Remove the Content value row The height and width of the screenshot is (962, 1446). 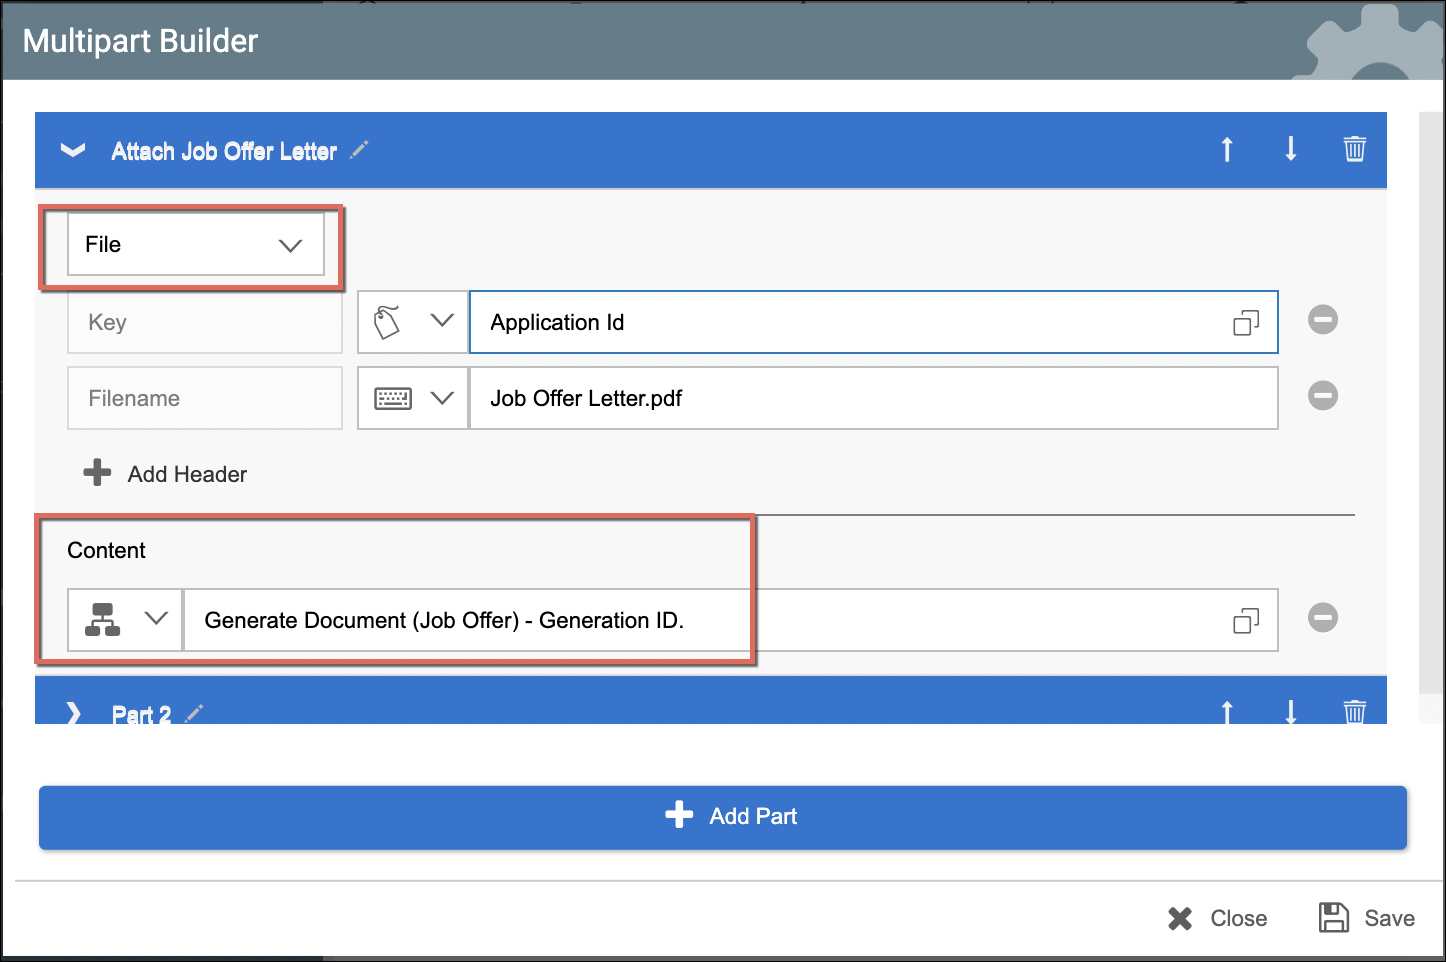pos(1322,618)
